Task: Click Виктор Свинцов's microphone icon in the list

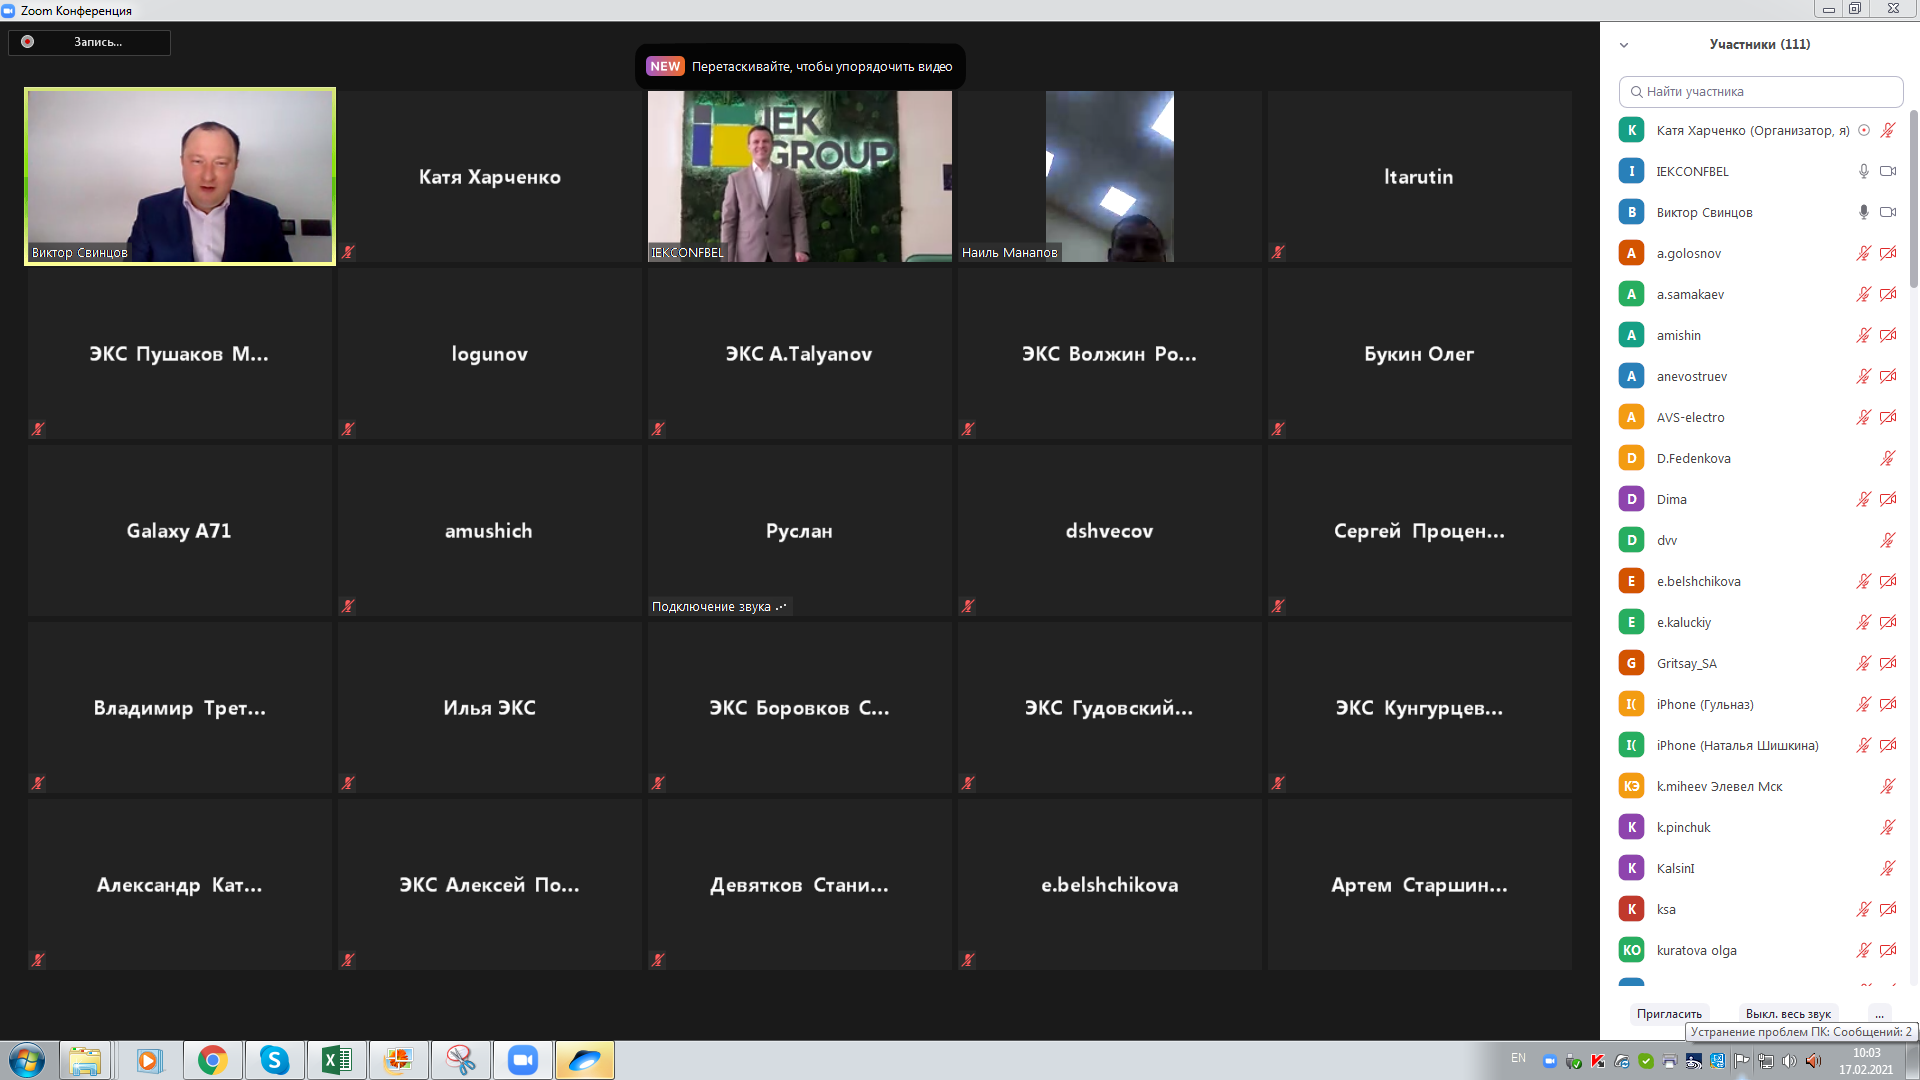Action: 1863,212
